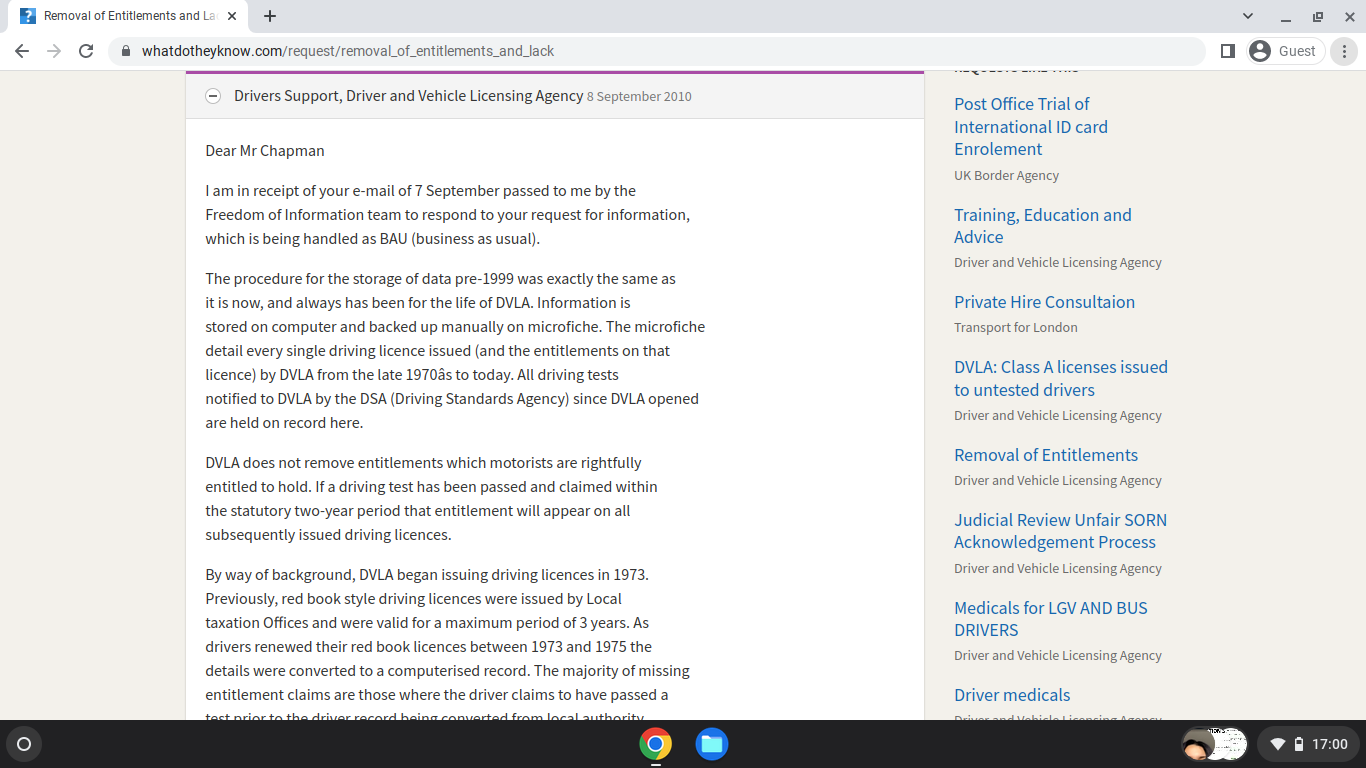This screenshot has height=768, width=1366.
Task: Select the Removal of Entitlements browser tab
Action: 130,16
